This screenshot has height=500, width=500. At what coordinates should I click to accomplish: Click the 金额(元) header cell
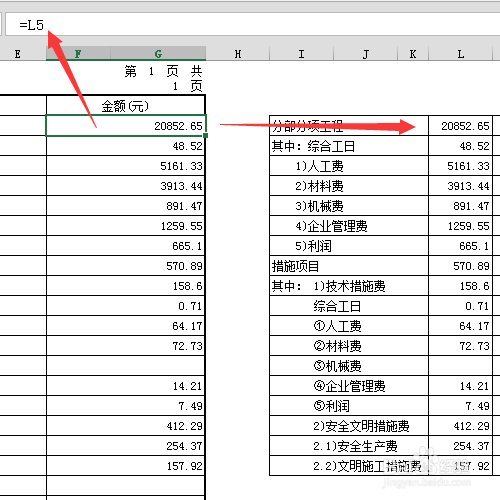[x=125, y=106]
